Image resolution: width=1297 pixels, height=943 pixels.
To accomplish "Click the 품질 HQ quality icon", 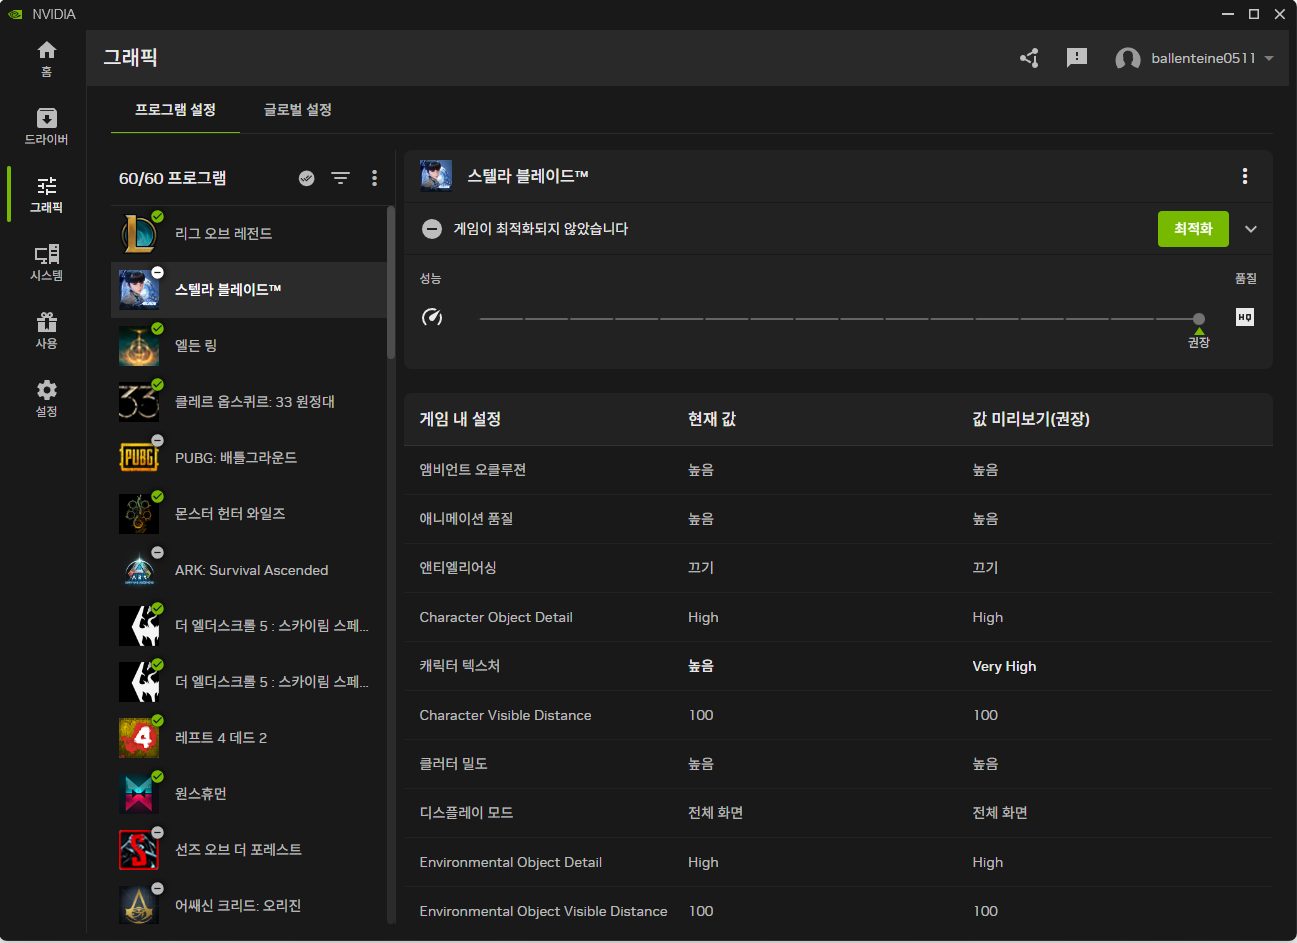I will (x=1245, y=317).
